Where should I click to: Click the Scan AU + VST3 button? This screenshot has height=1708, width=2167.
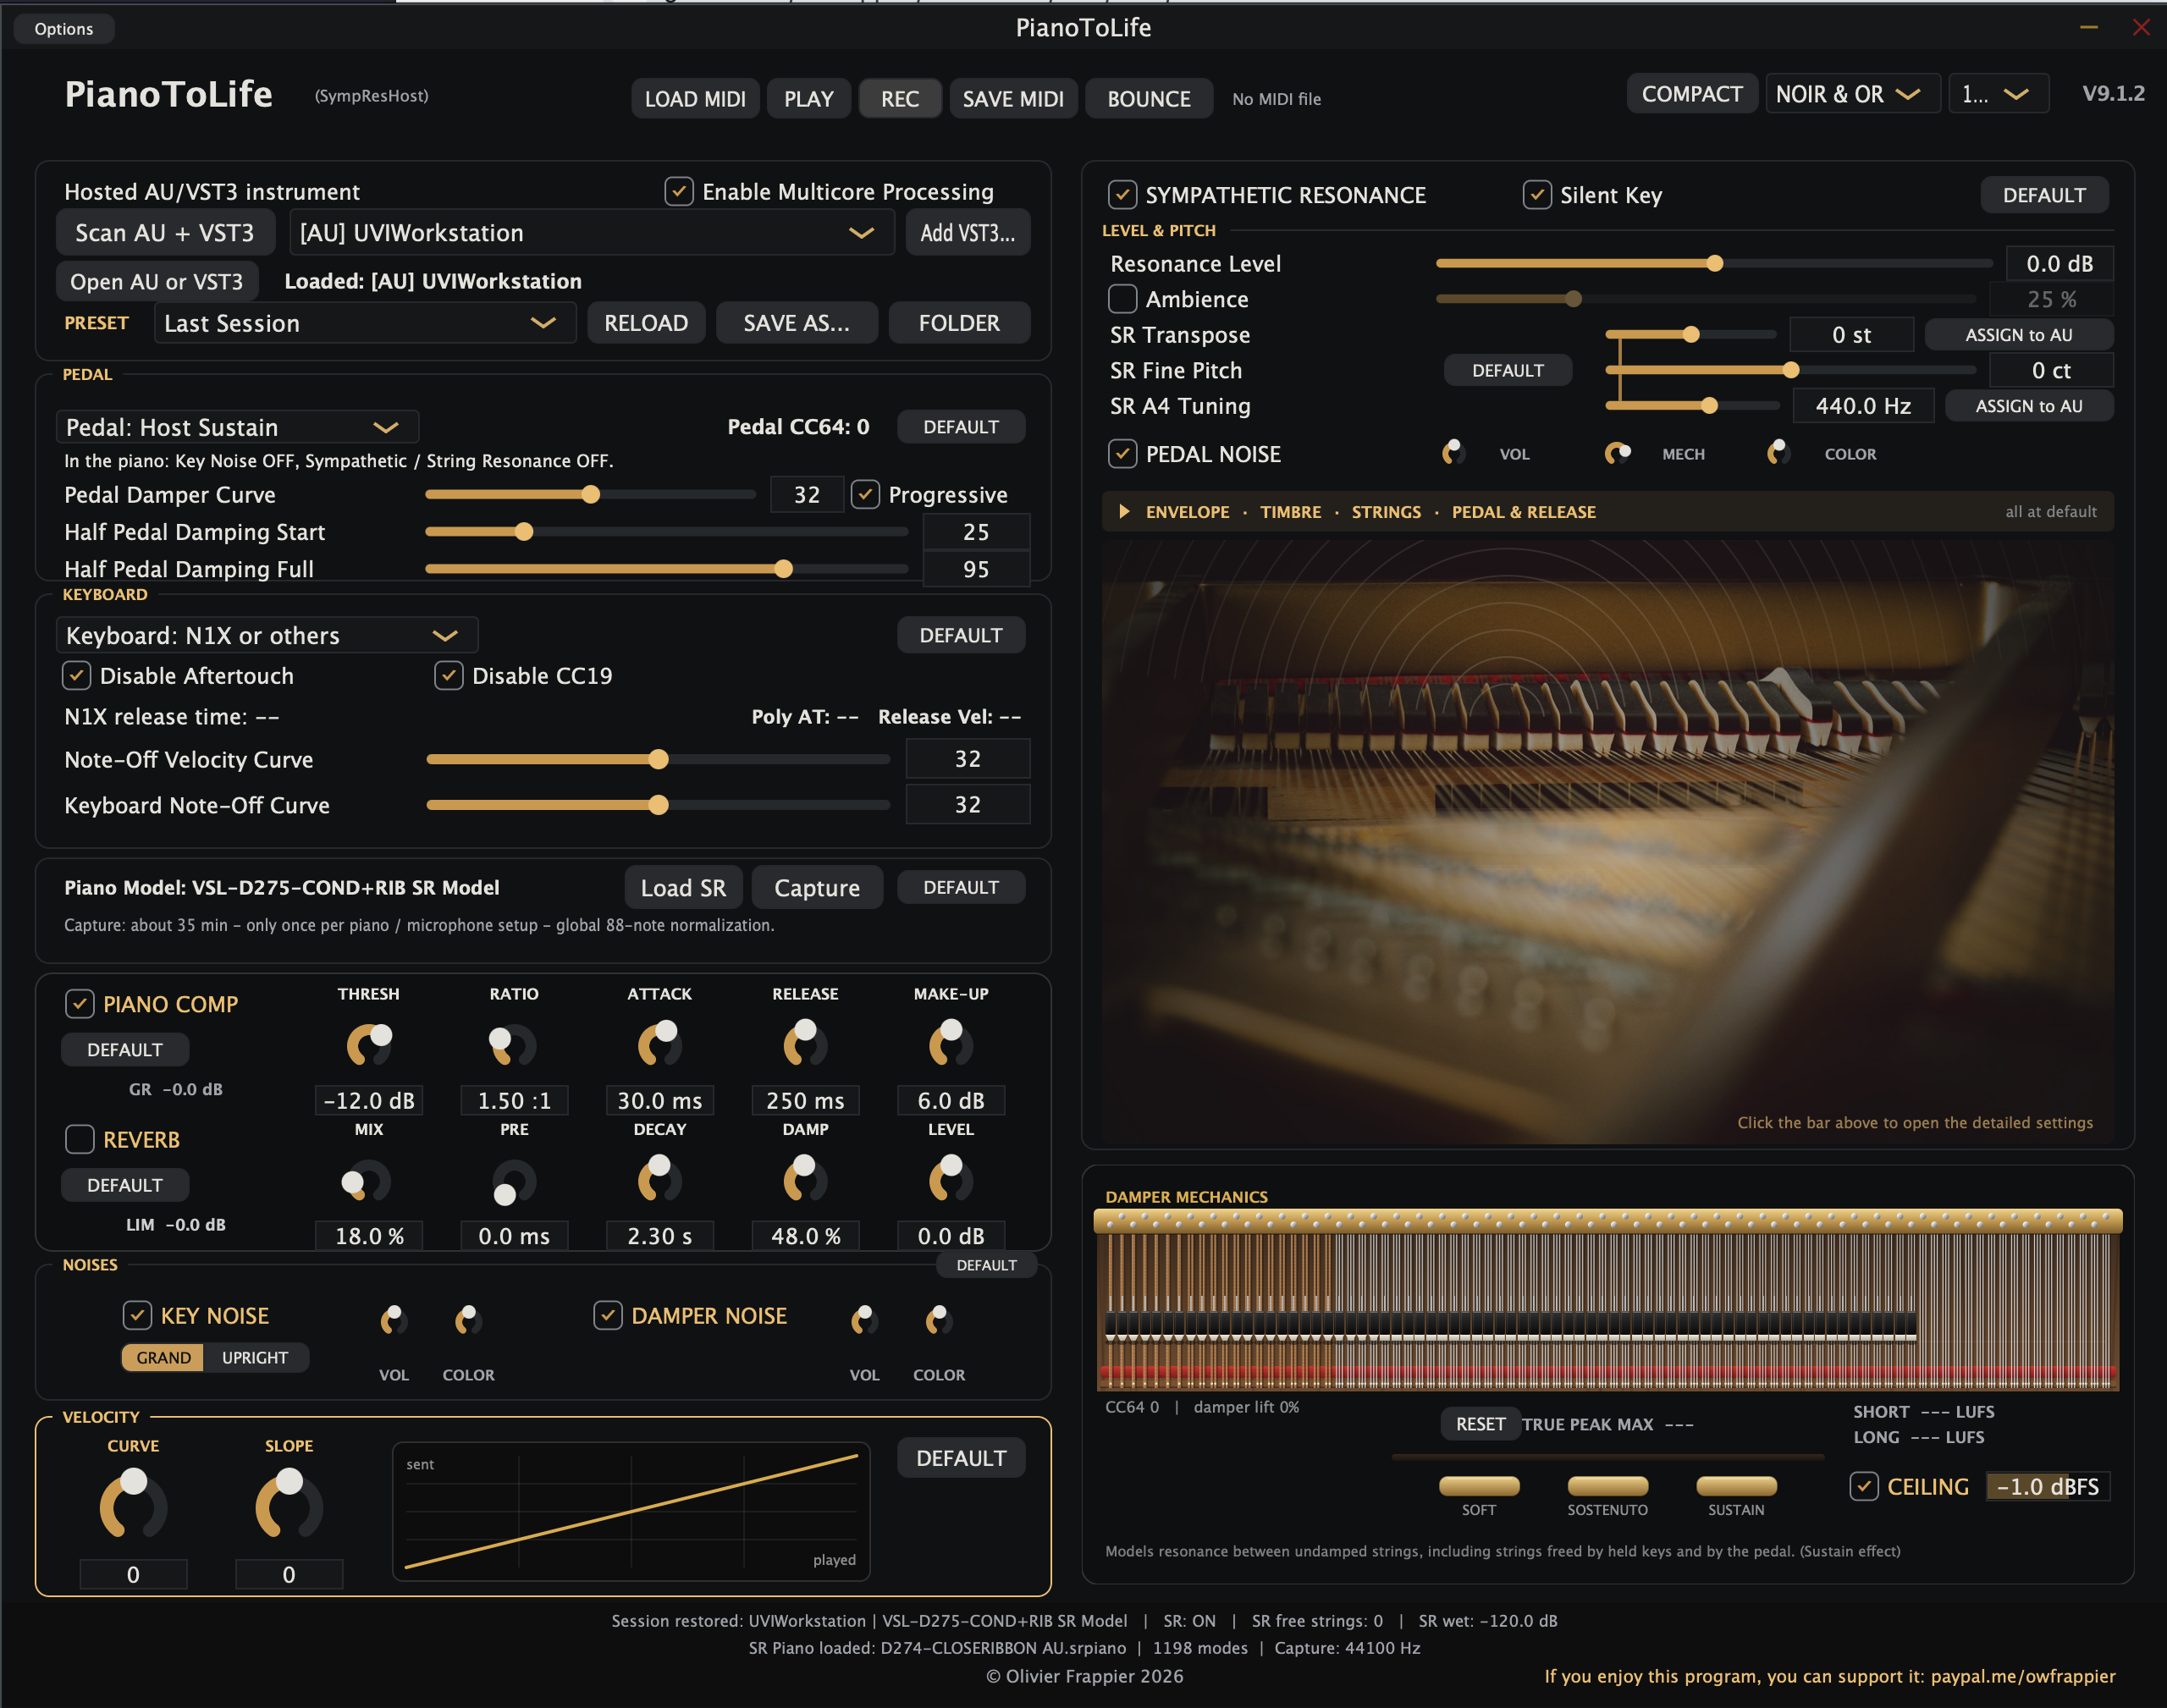point(165,233)
